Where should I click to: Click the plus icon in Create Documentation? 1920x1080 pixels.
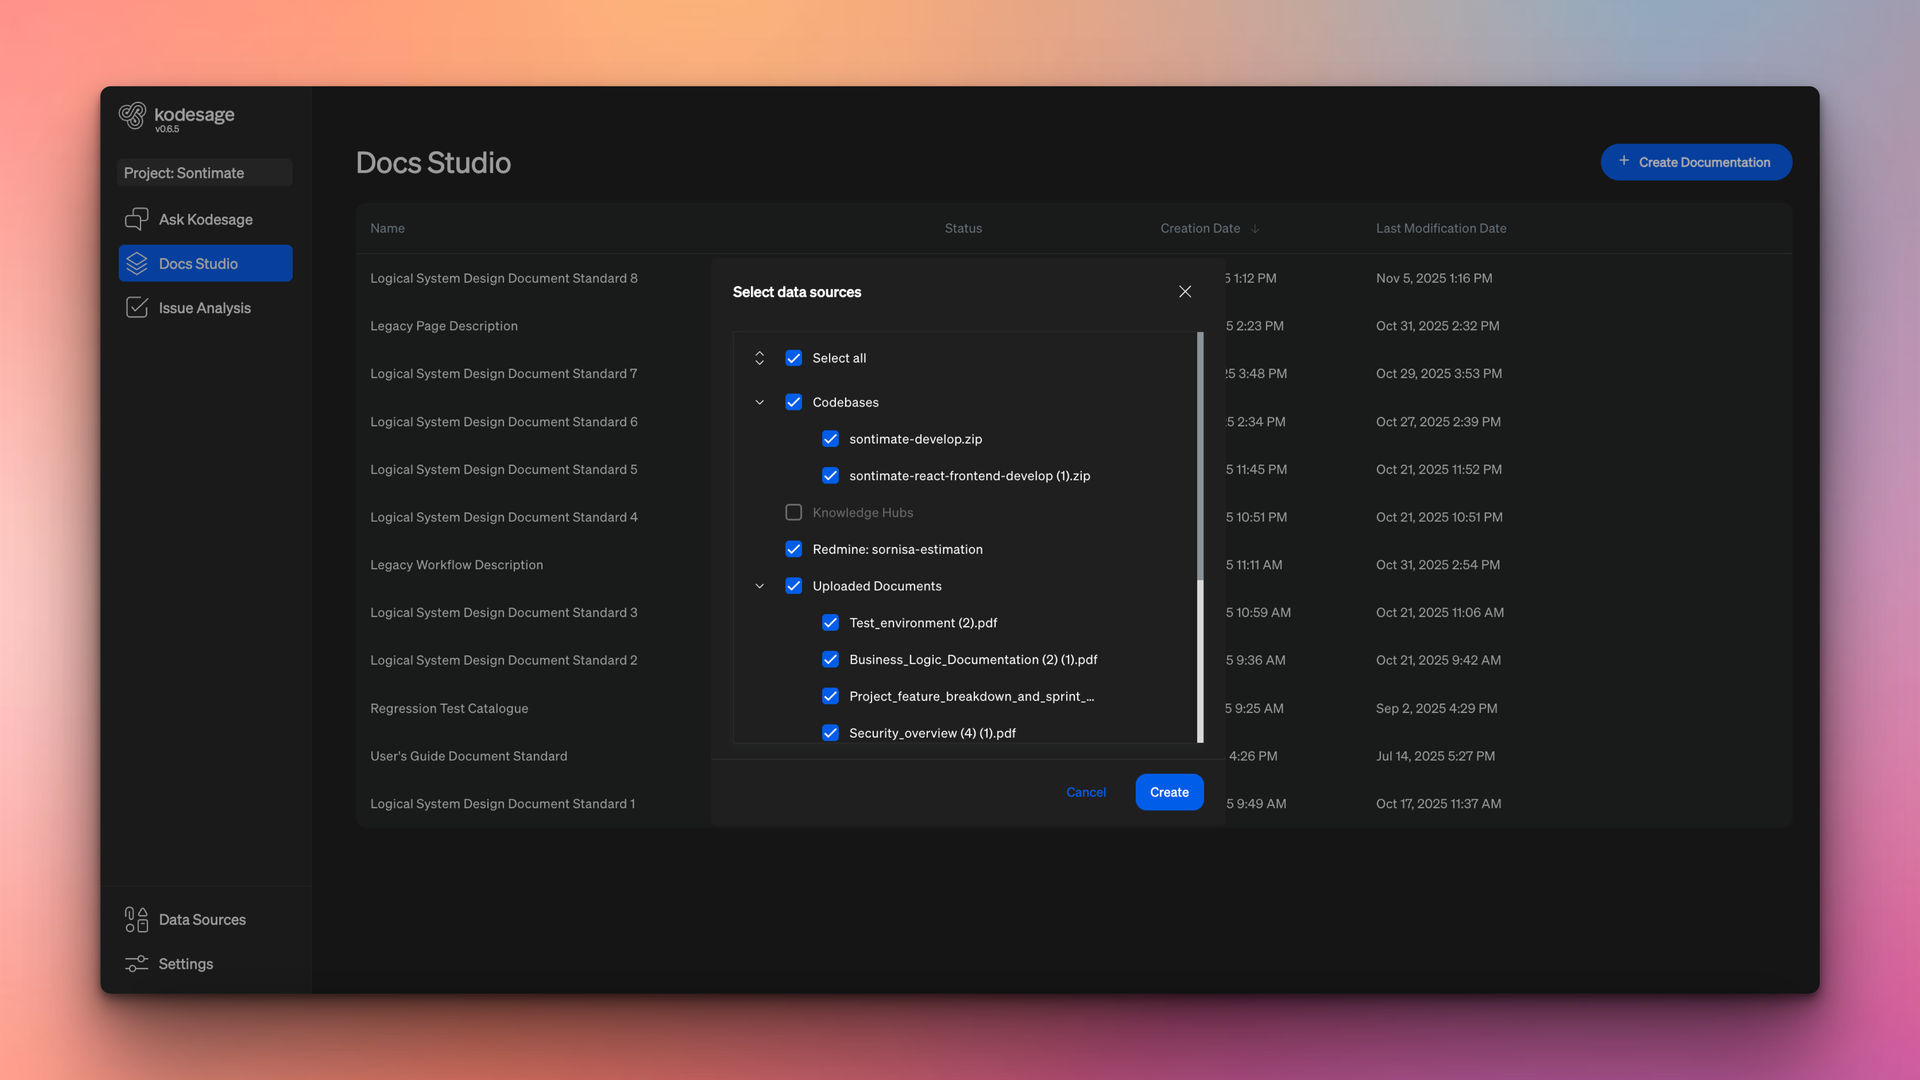pyautogui.click(x=1625, y=161)
